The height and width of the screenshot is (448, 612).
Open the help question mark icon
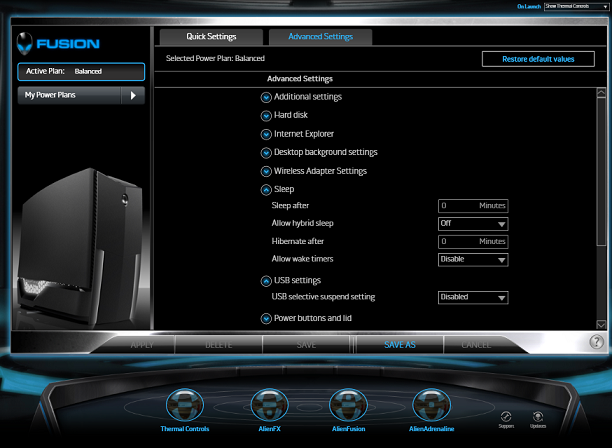596,342
